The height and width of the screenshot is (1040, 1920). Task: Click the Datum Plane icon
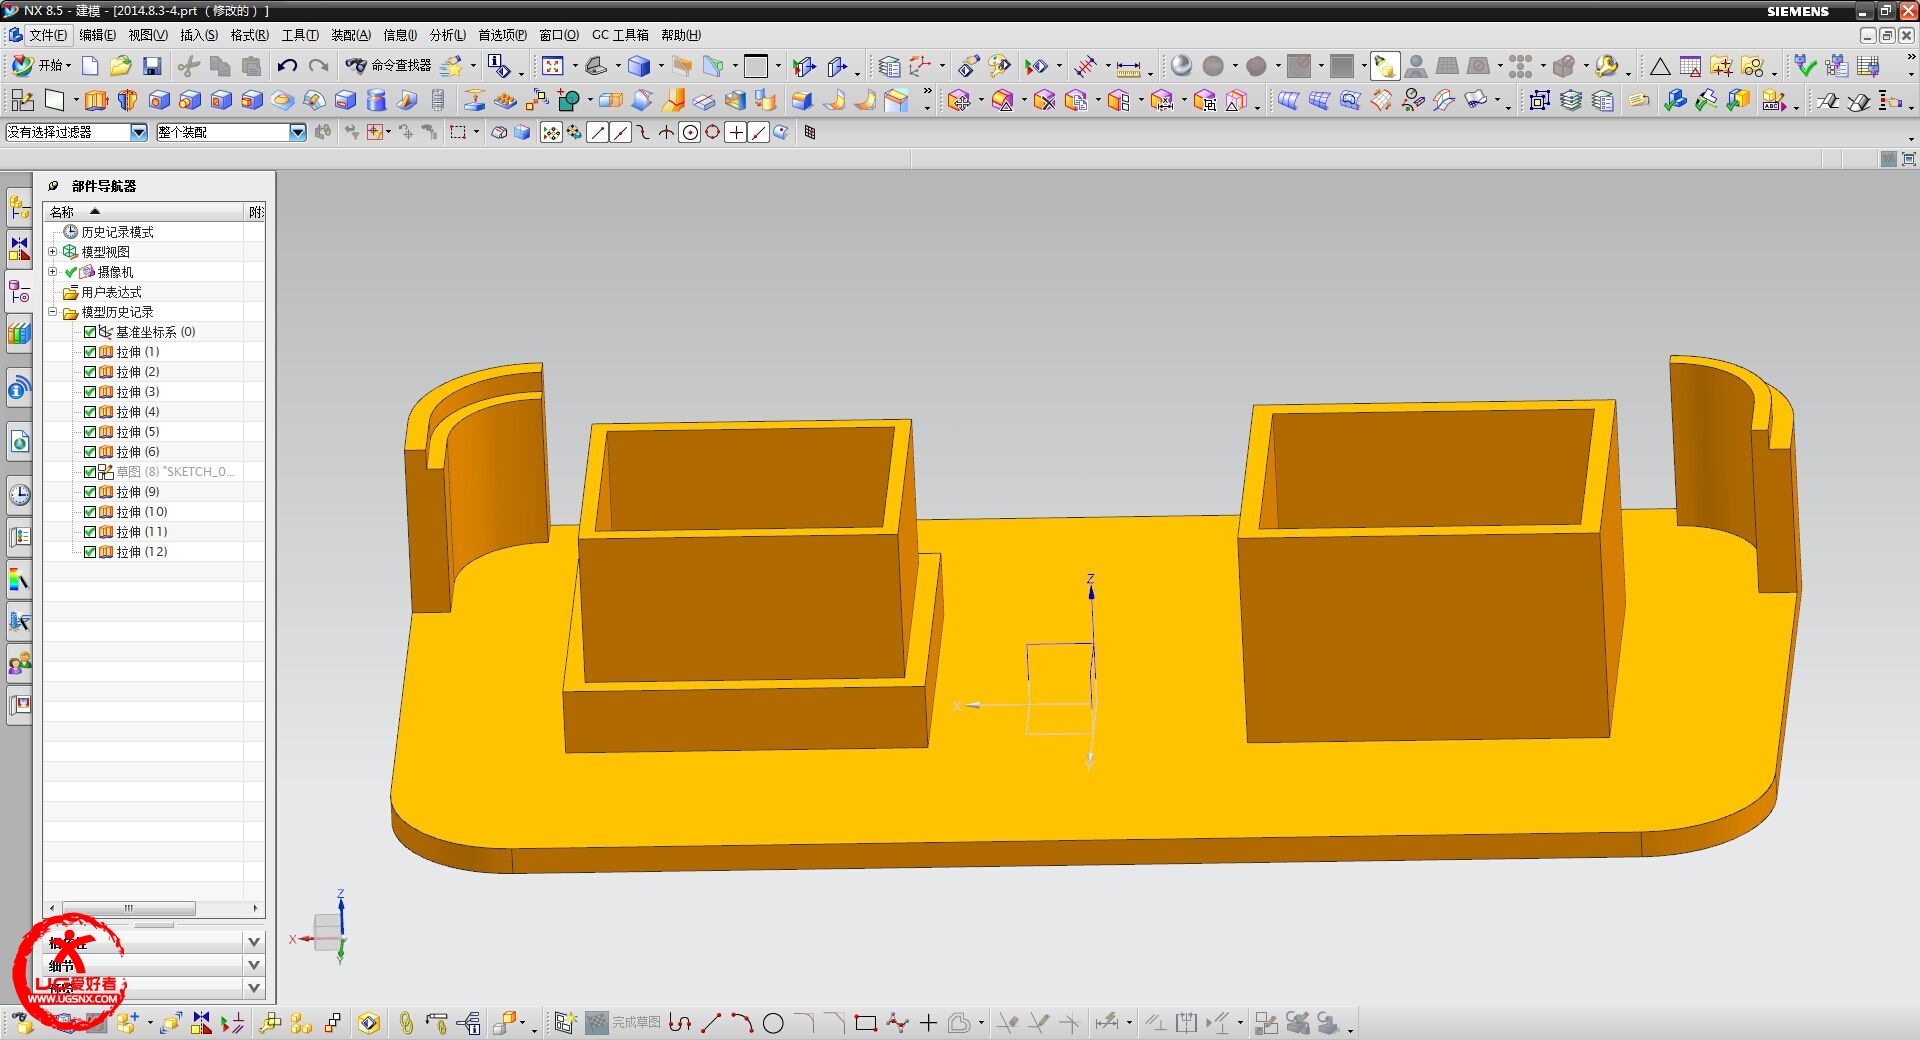pos(54,100)
